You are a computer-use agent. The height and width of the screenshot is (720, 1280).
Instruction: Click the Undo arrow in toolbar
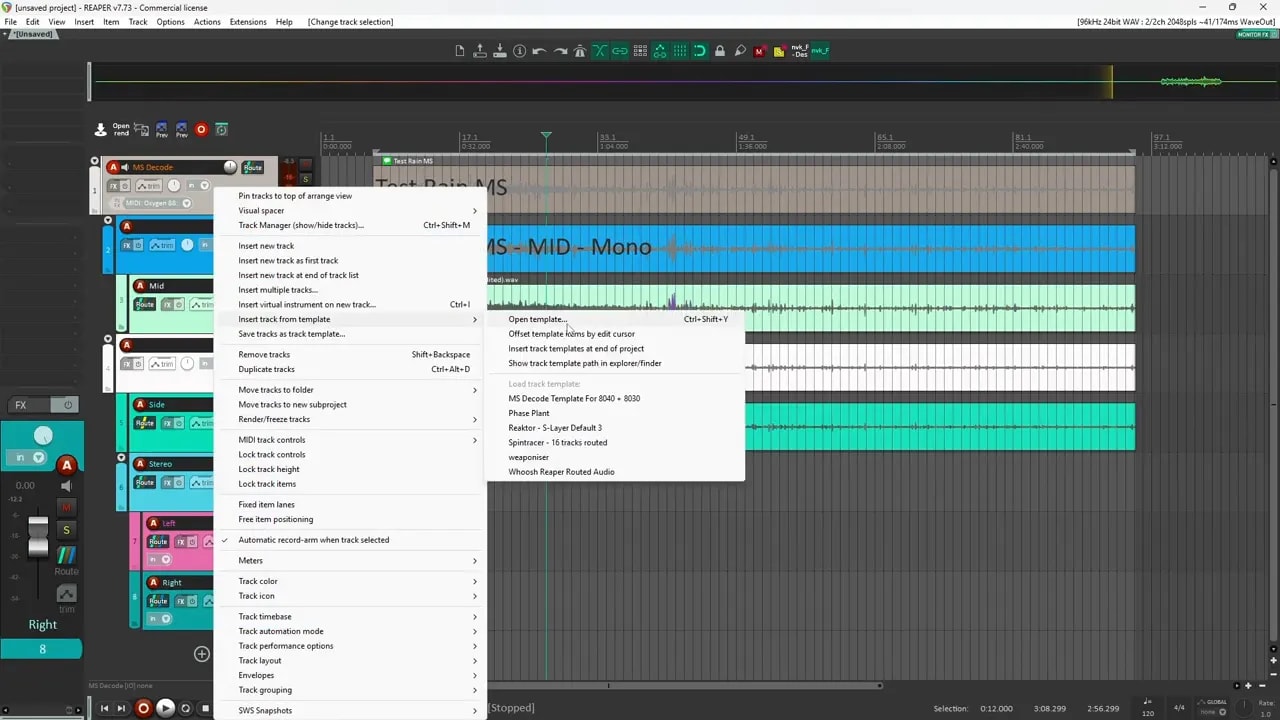pos(540,51)
